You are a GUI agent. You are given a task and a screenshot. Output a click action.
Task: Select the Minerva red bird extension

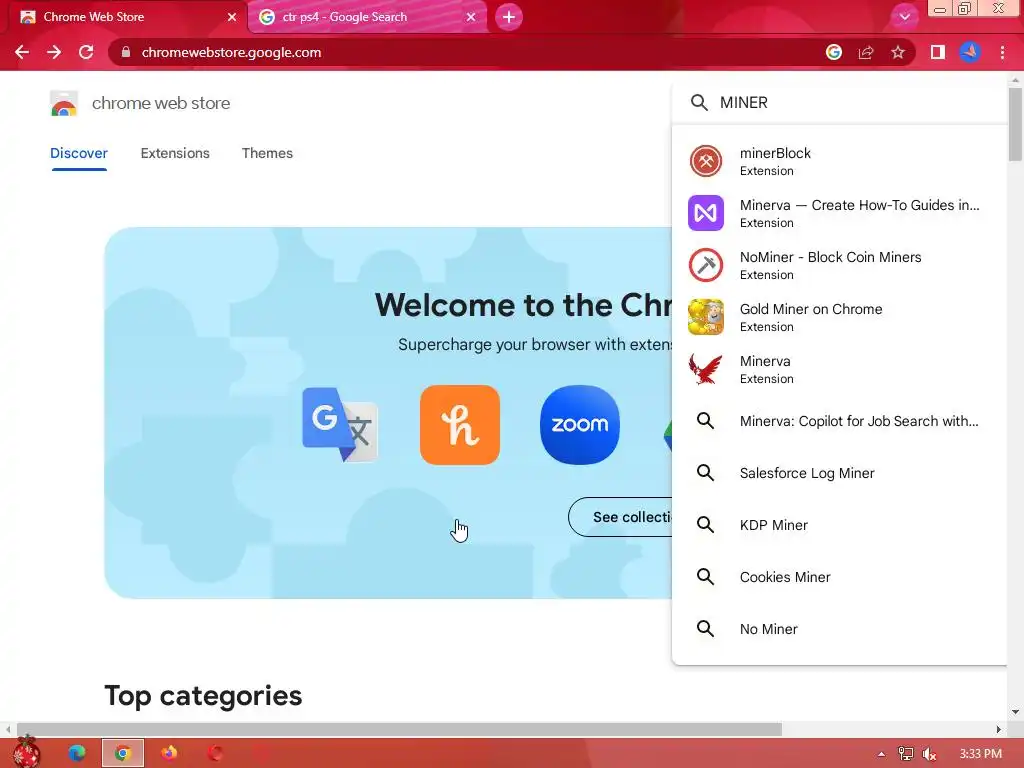tap(840, 369)
